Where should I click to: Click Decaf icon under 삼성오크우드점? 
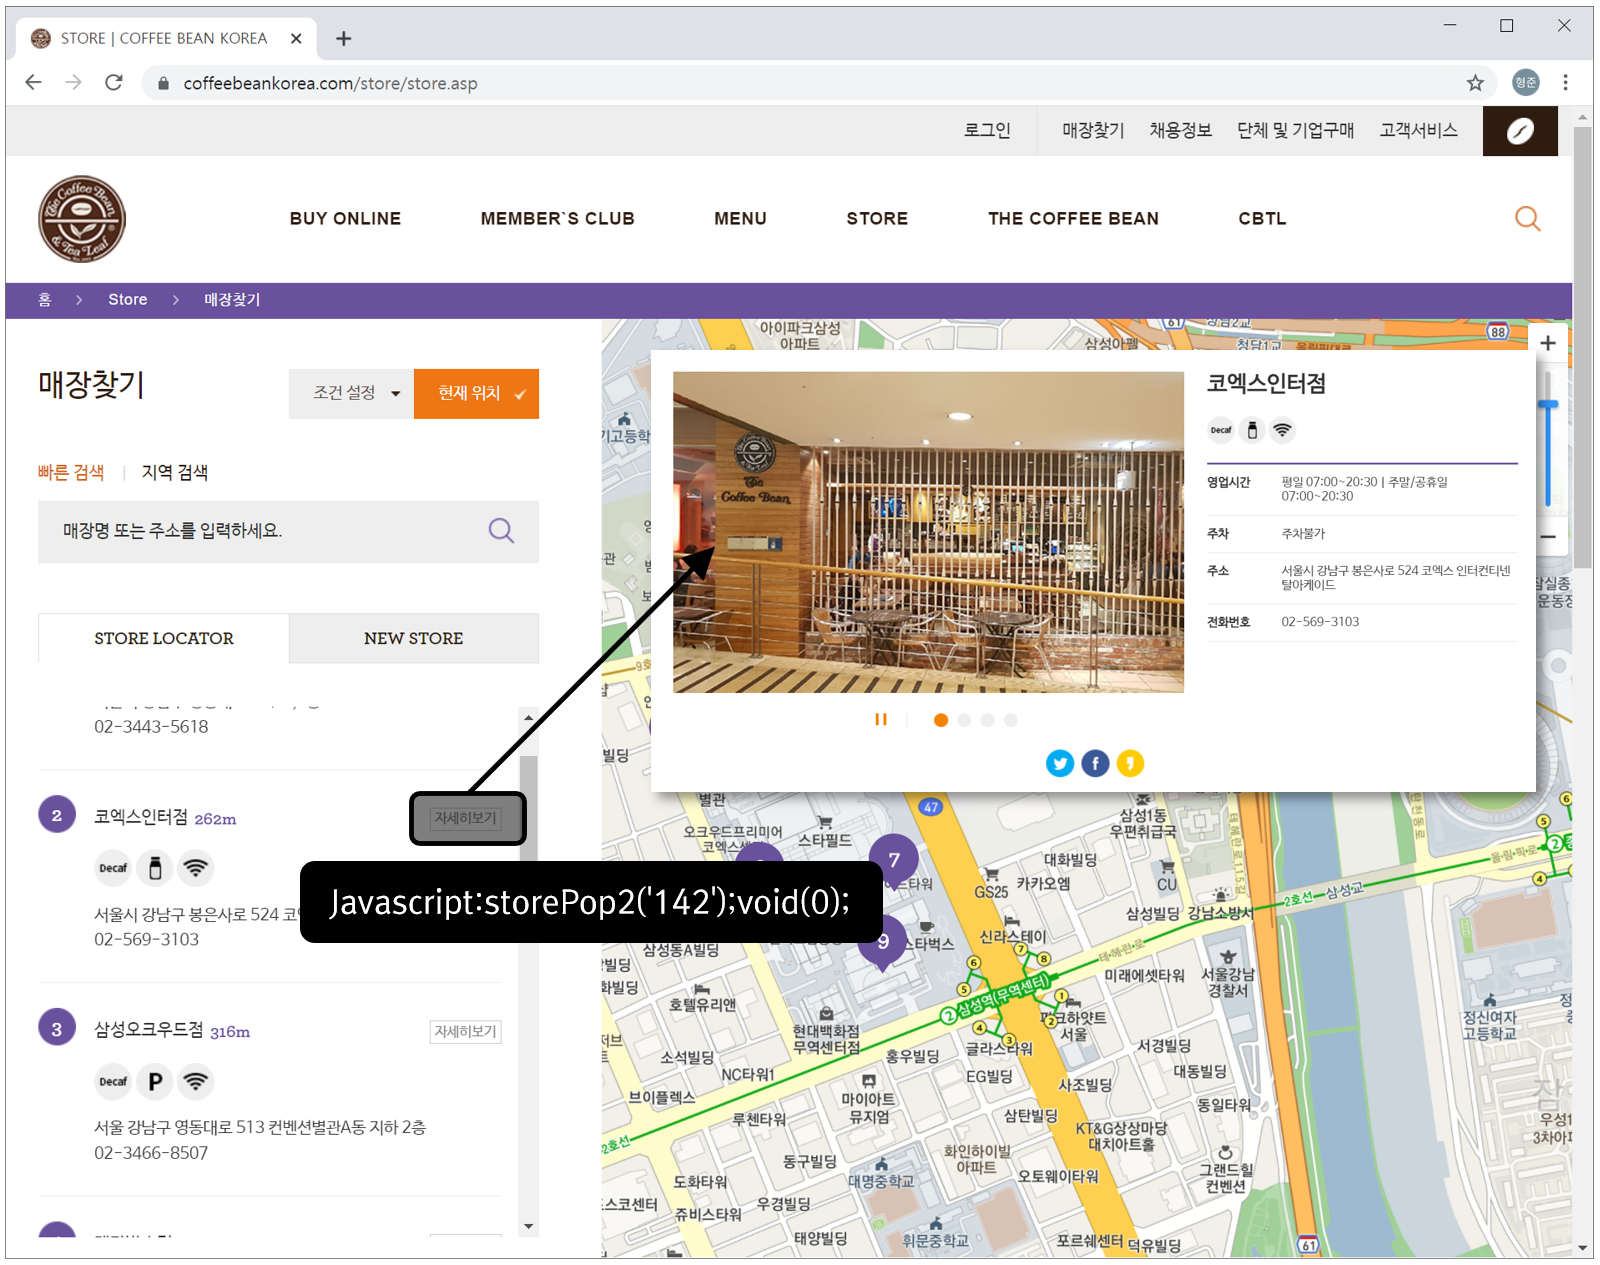tap(113, 1081)
